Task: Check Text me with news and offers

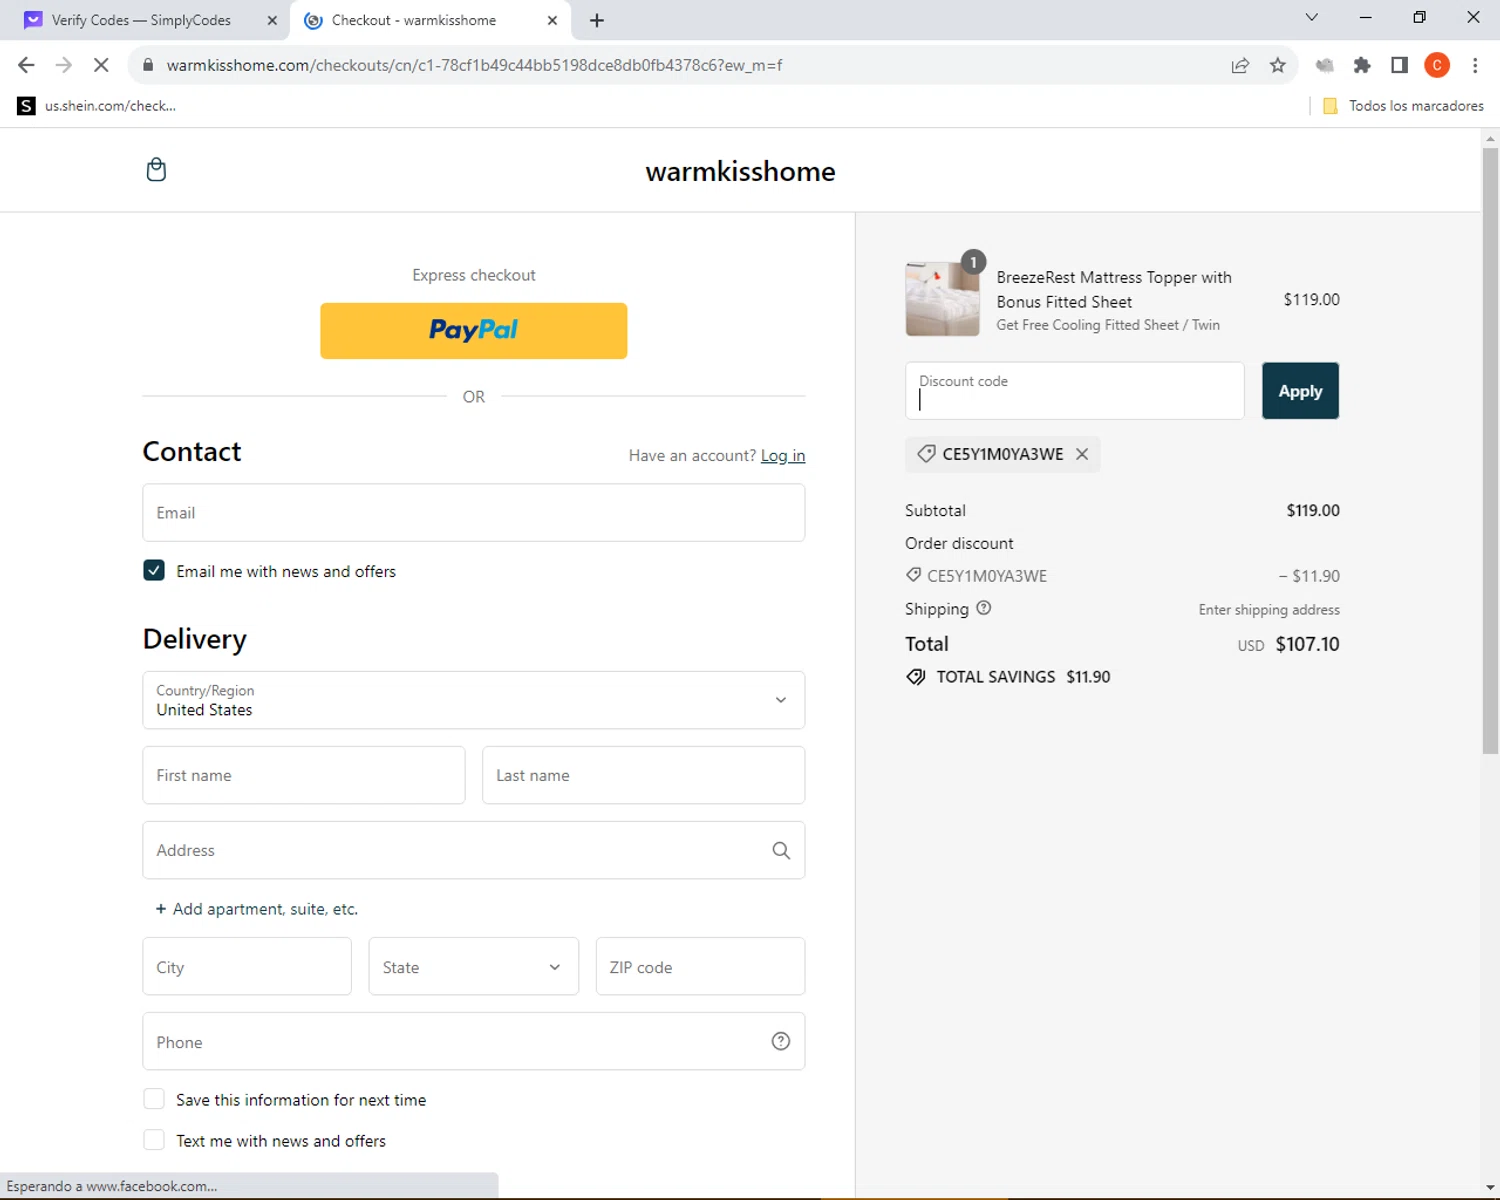Action: click(x=154, y=1140)
